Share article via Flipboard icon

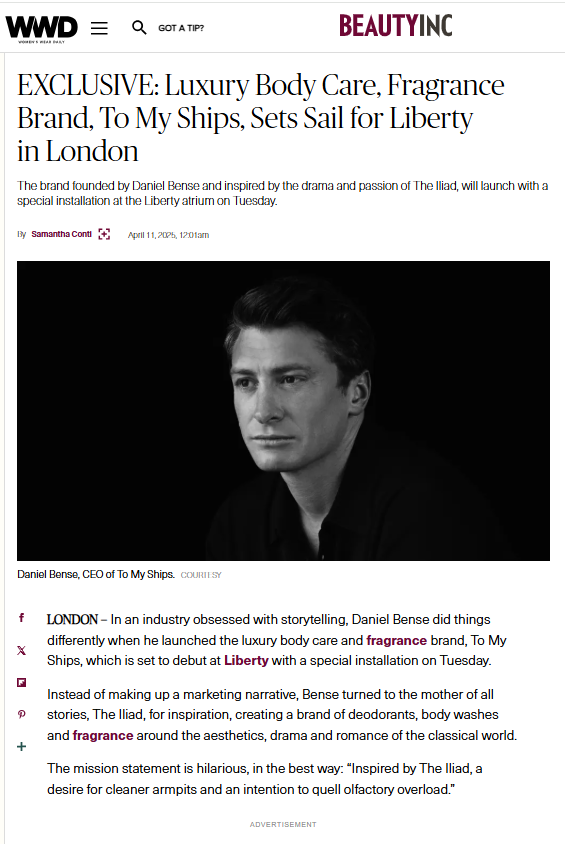(22, 683)
